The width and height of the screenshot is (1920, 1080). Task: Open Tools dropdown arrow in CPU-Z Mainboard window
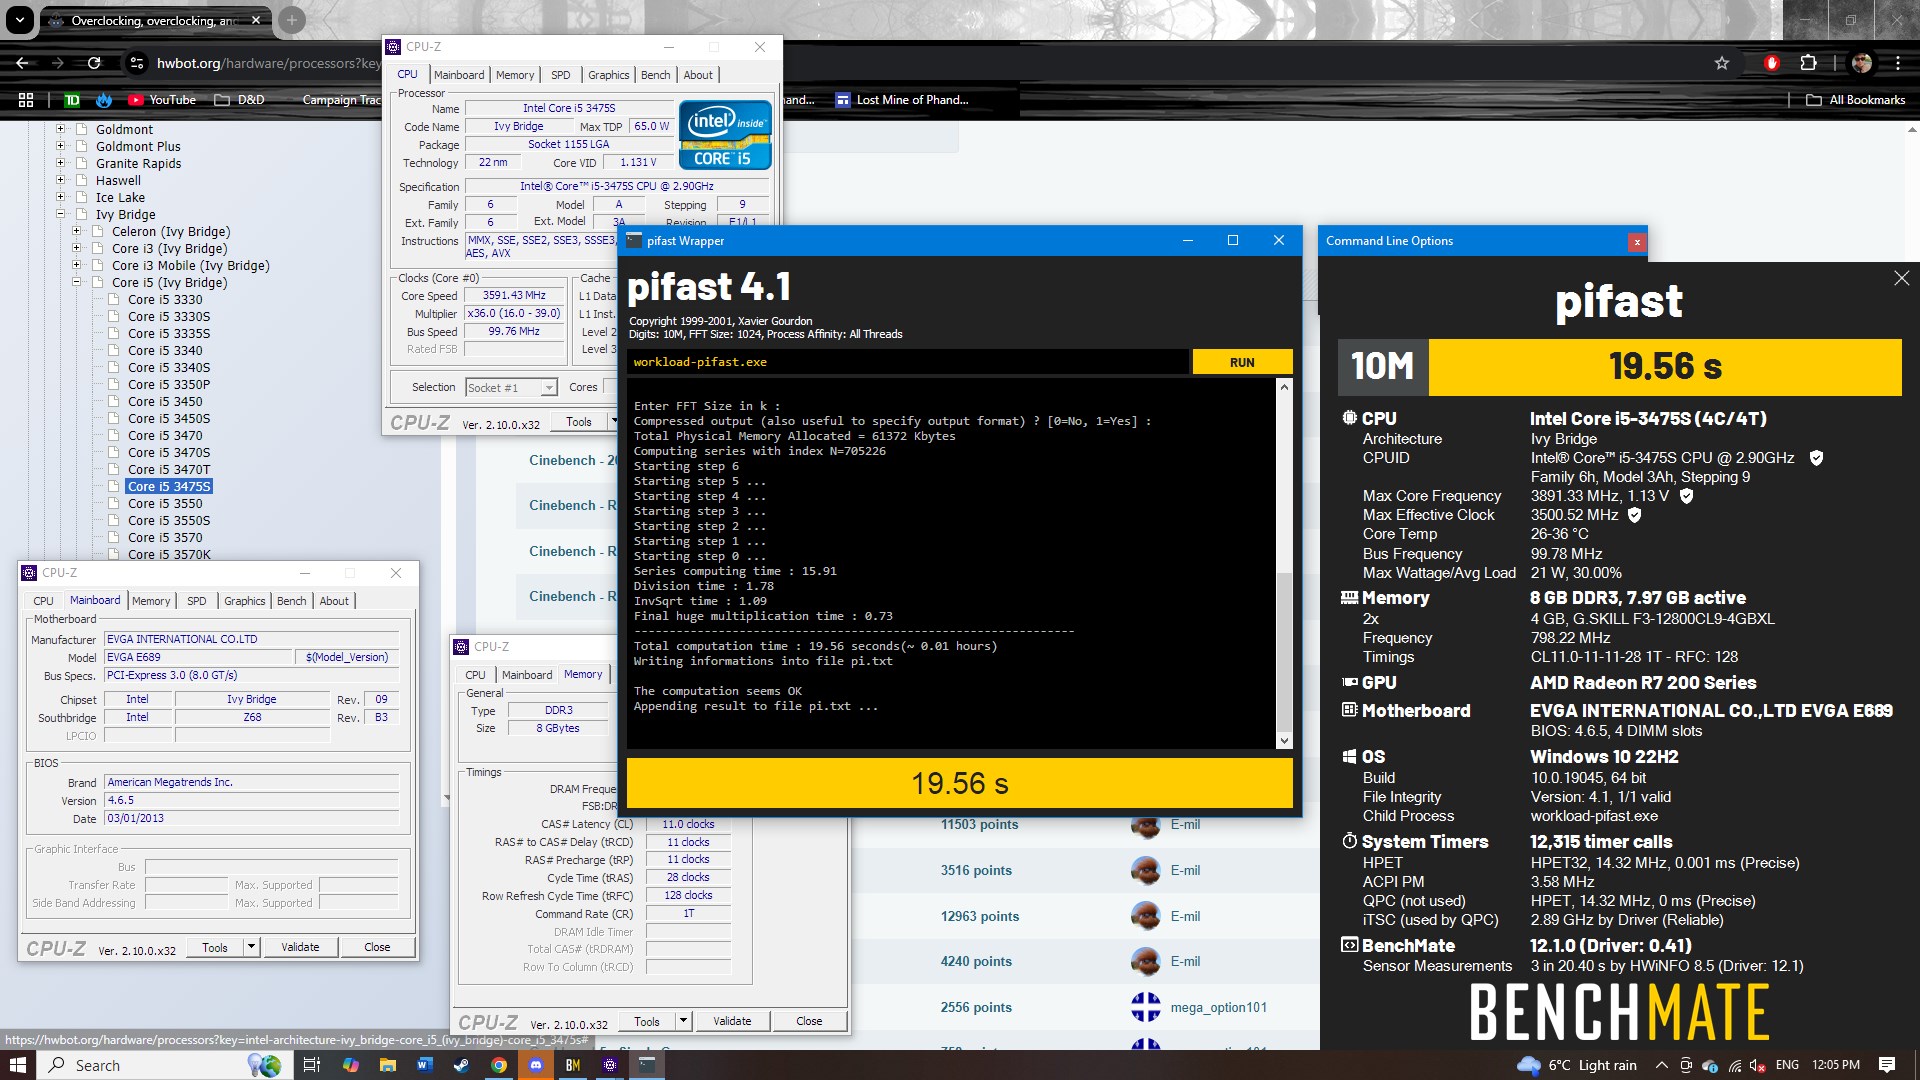(251, 947)
